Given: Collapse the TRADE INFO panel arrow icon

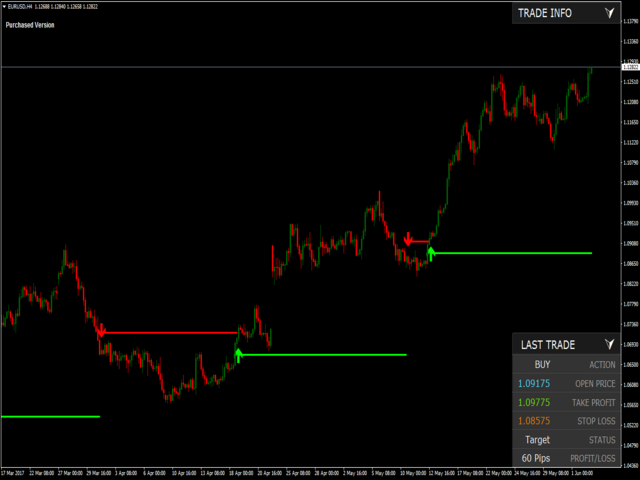Looking at the screenshot, I should click(609, 13).
